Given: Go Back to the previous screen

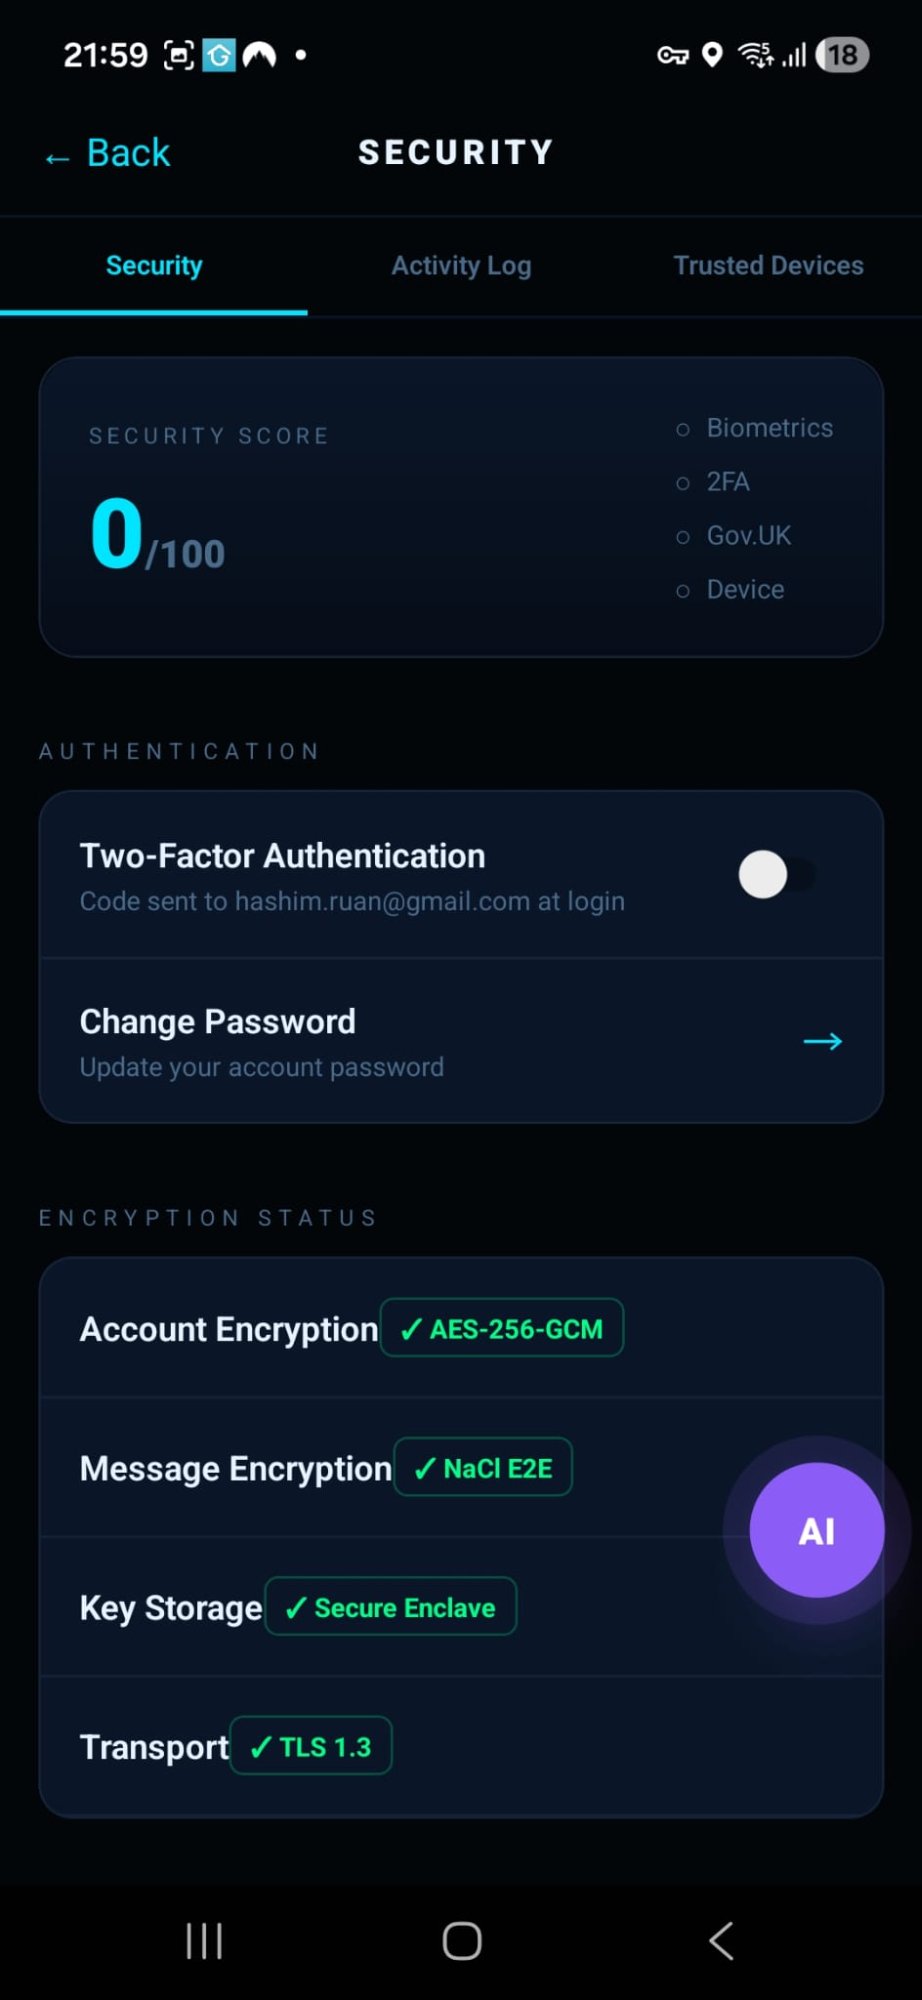Looking at the screenshot, I should click(108, 154).
